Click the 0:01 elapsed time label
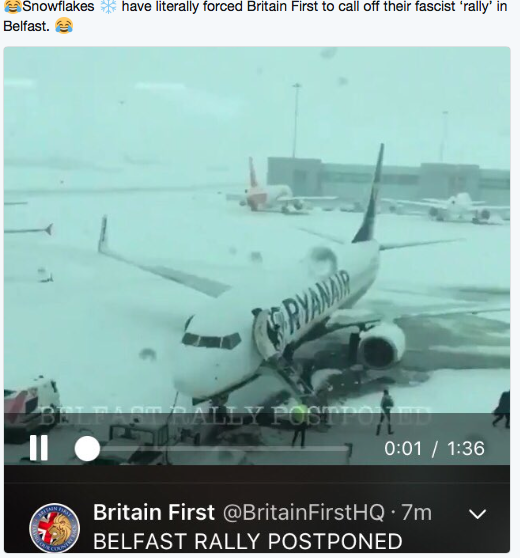This screenshot has height=558, width=520. pyautogui.click(x=403, y=448)
